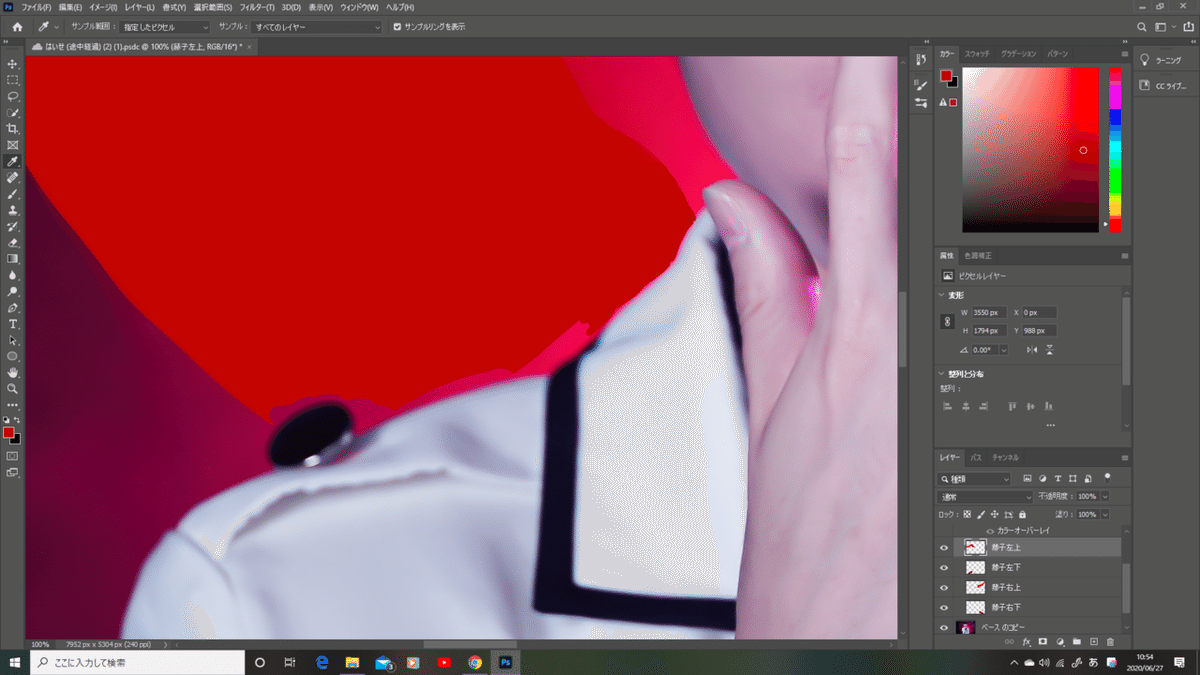Open 不透明度 slider dropdown arrow

pos(1104,496)
